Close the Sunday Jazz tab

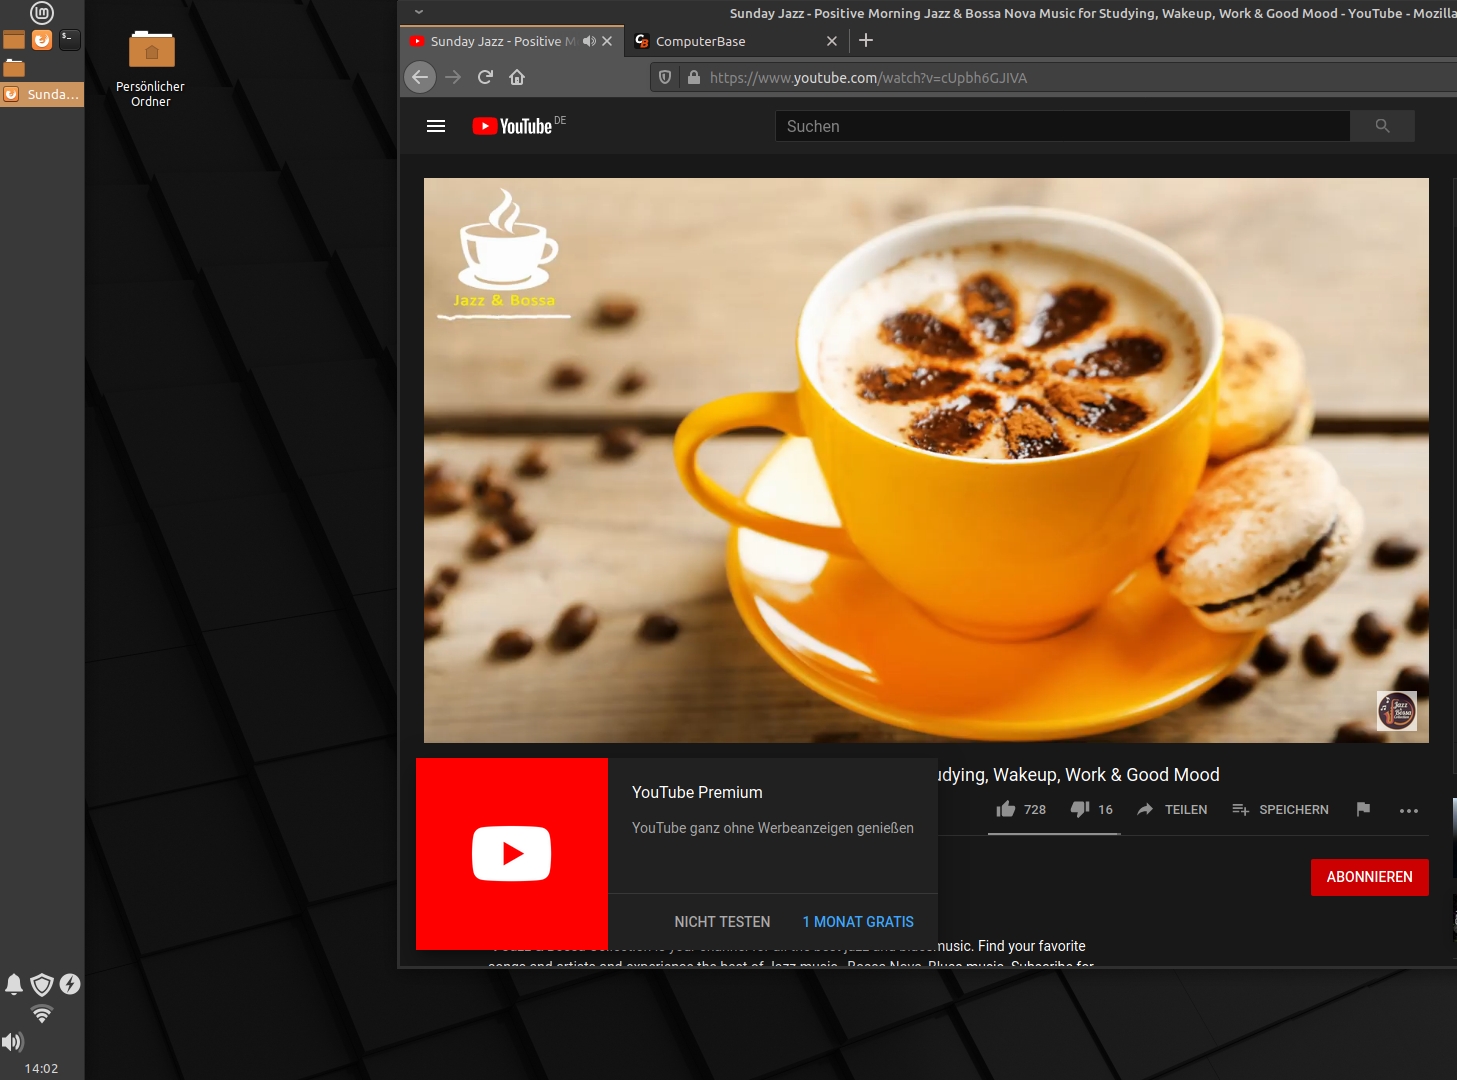[x=607, y=41]
